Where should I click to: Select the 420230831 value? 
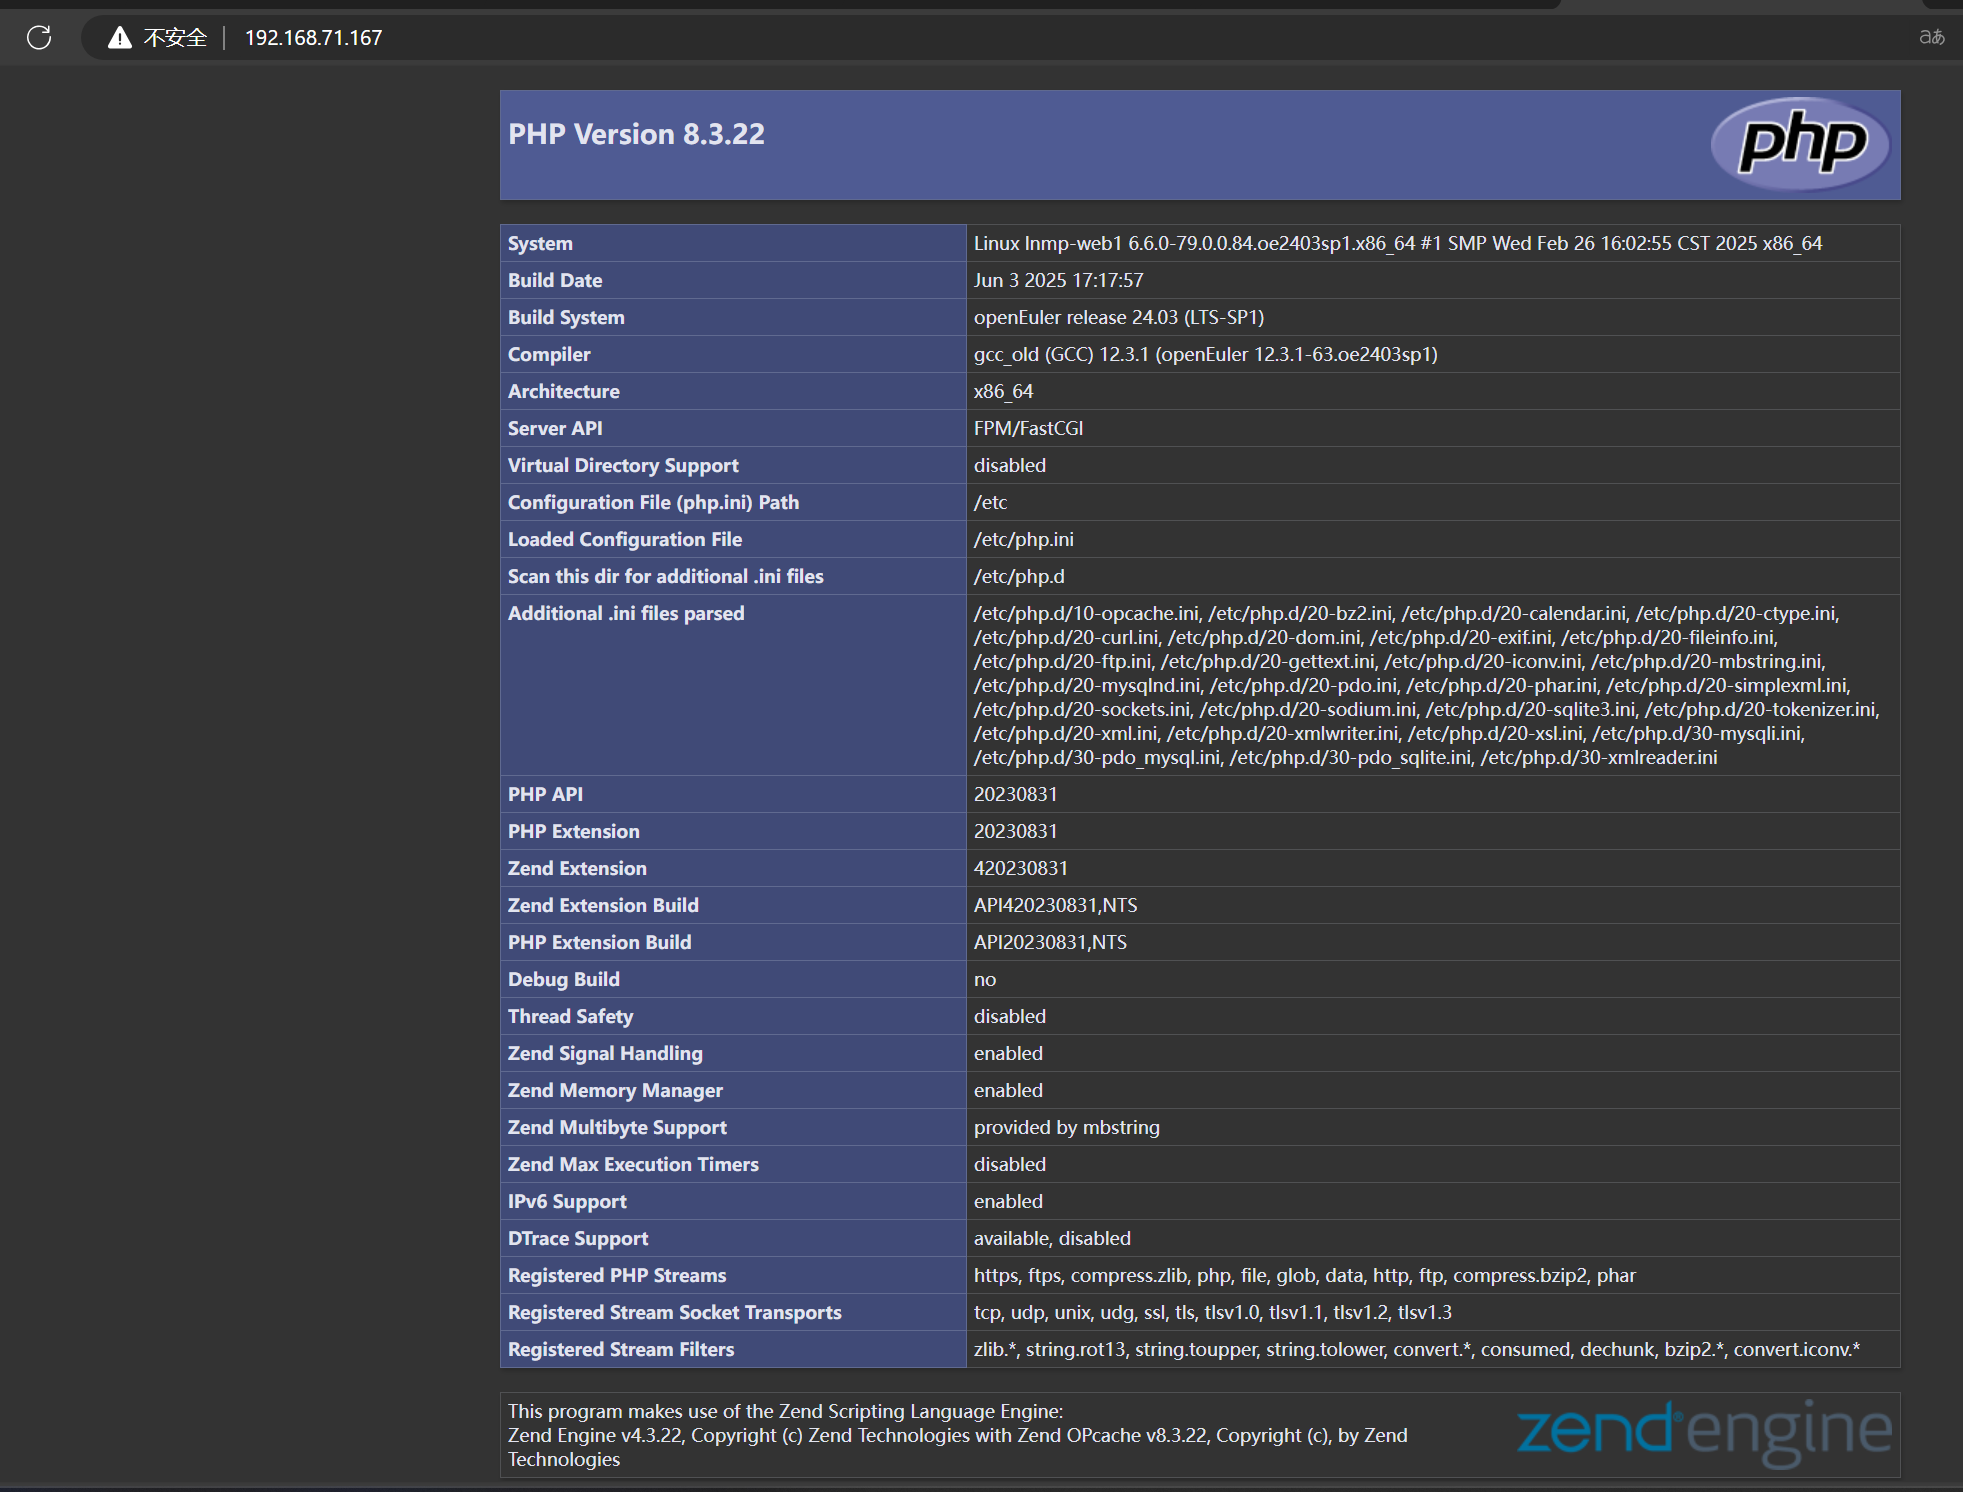coord(1021,868)
